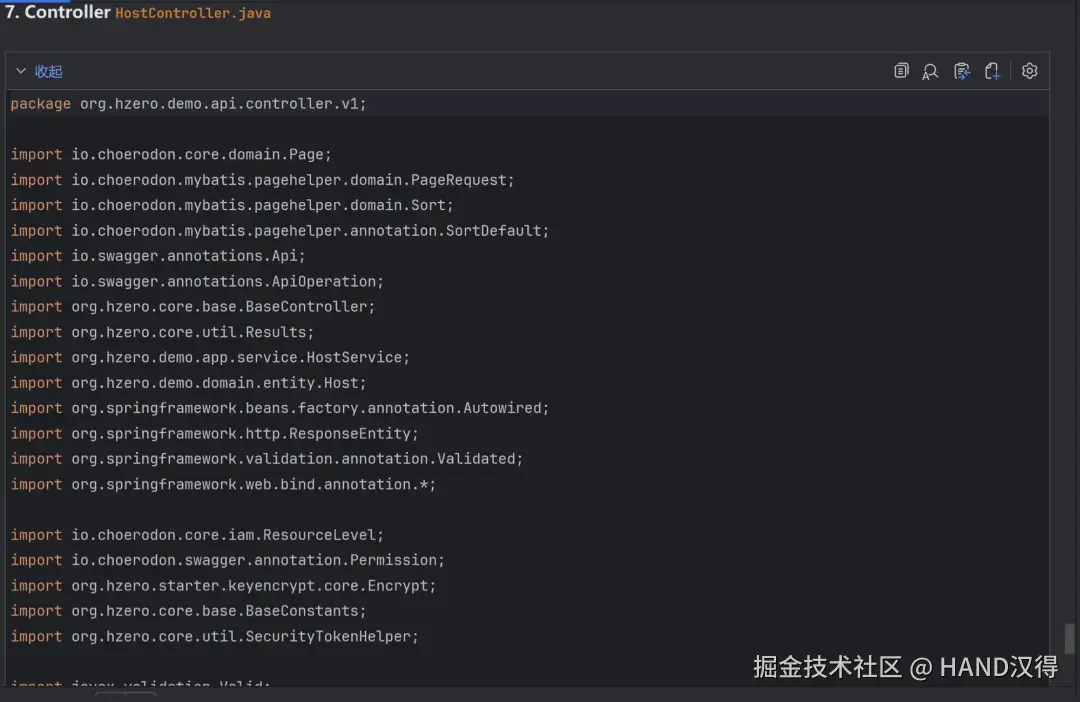Click the PageRequest import line
Viewport: 1080px width, 702px height.
[262, 180]
